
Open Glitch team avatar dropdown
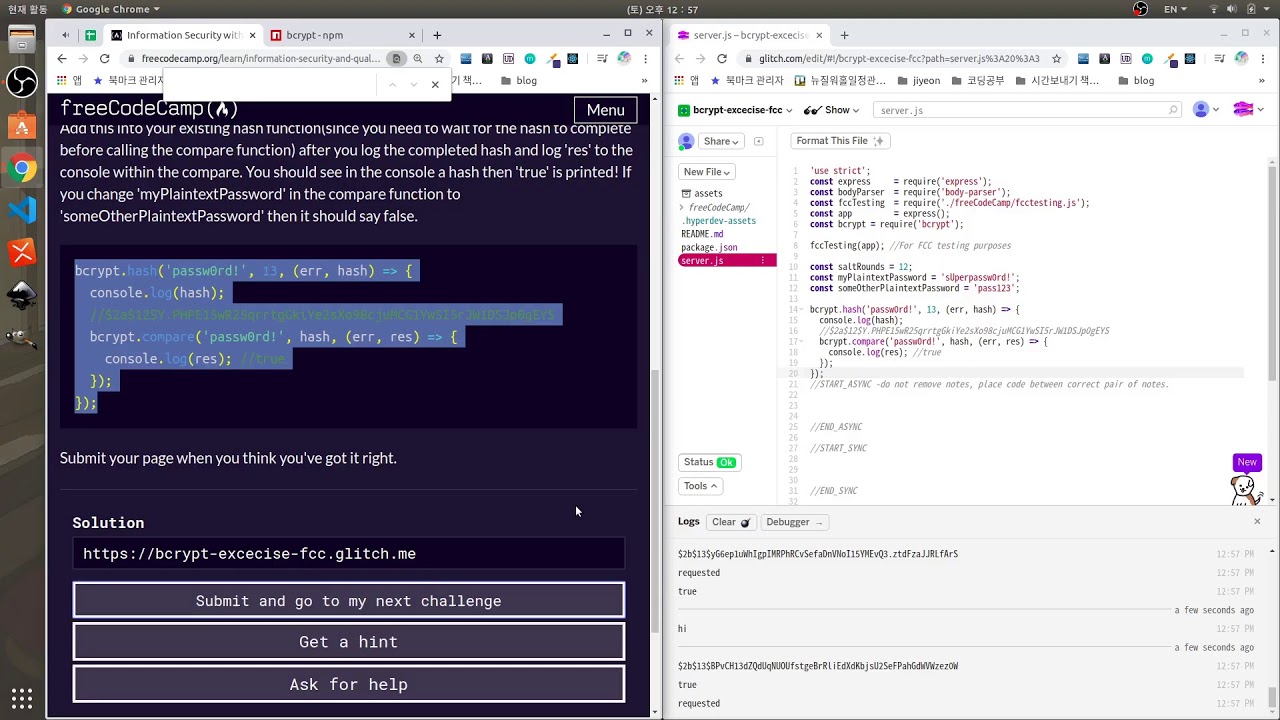pyautogui.click(x=1249, y=110)
